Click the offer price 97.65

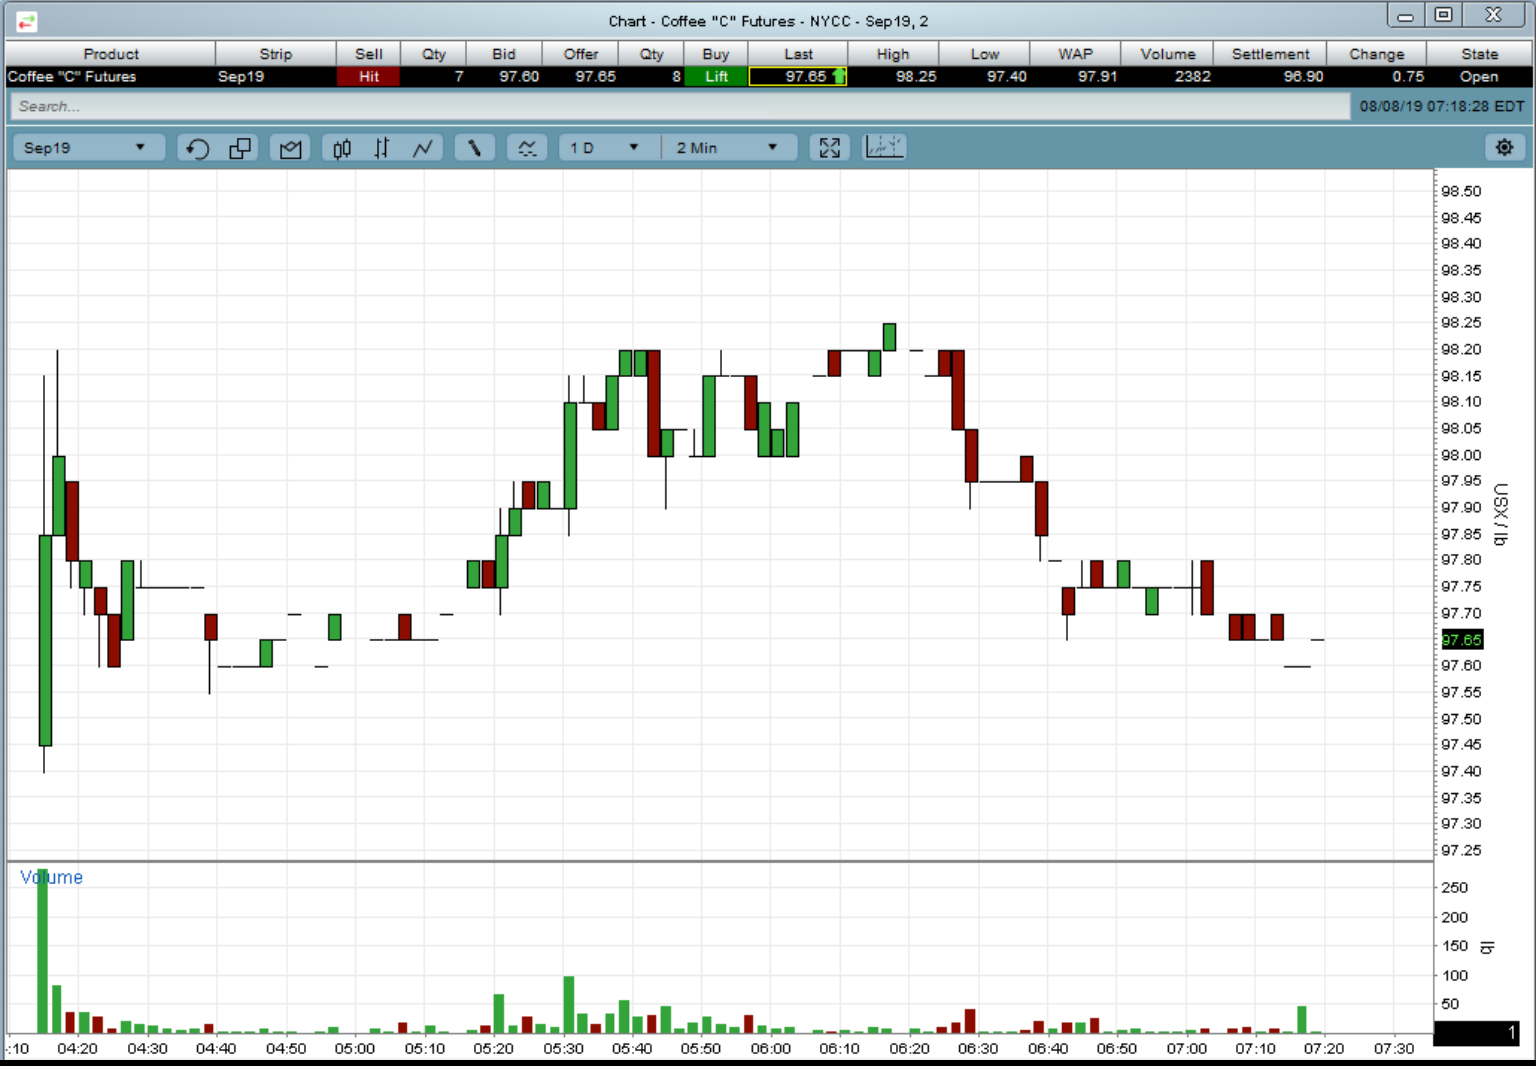tap(595, 76)
